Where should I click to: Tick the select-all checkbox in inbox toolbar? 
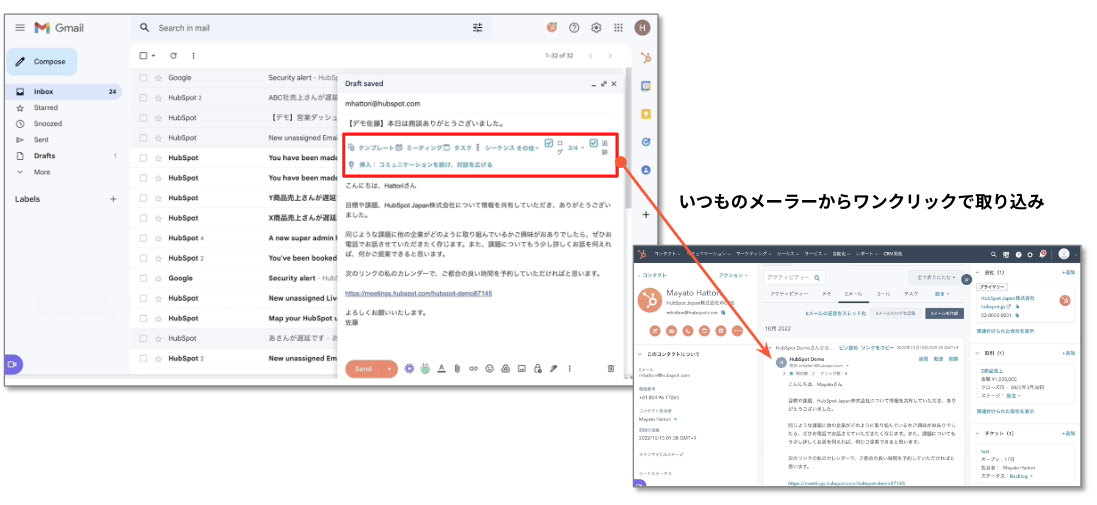pyautogui.click(x=143, y=56)
